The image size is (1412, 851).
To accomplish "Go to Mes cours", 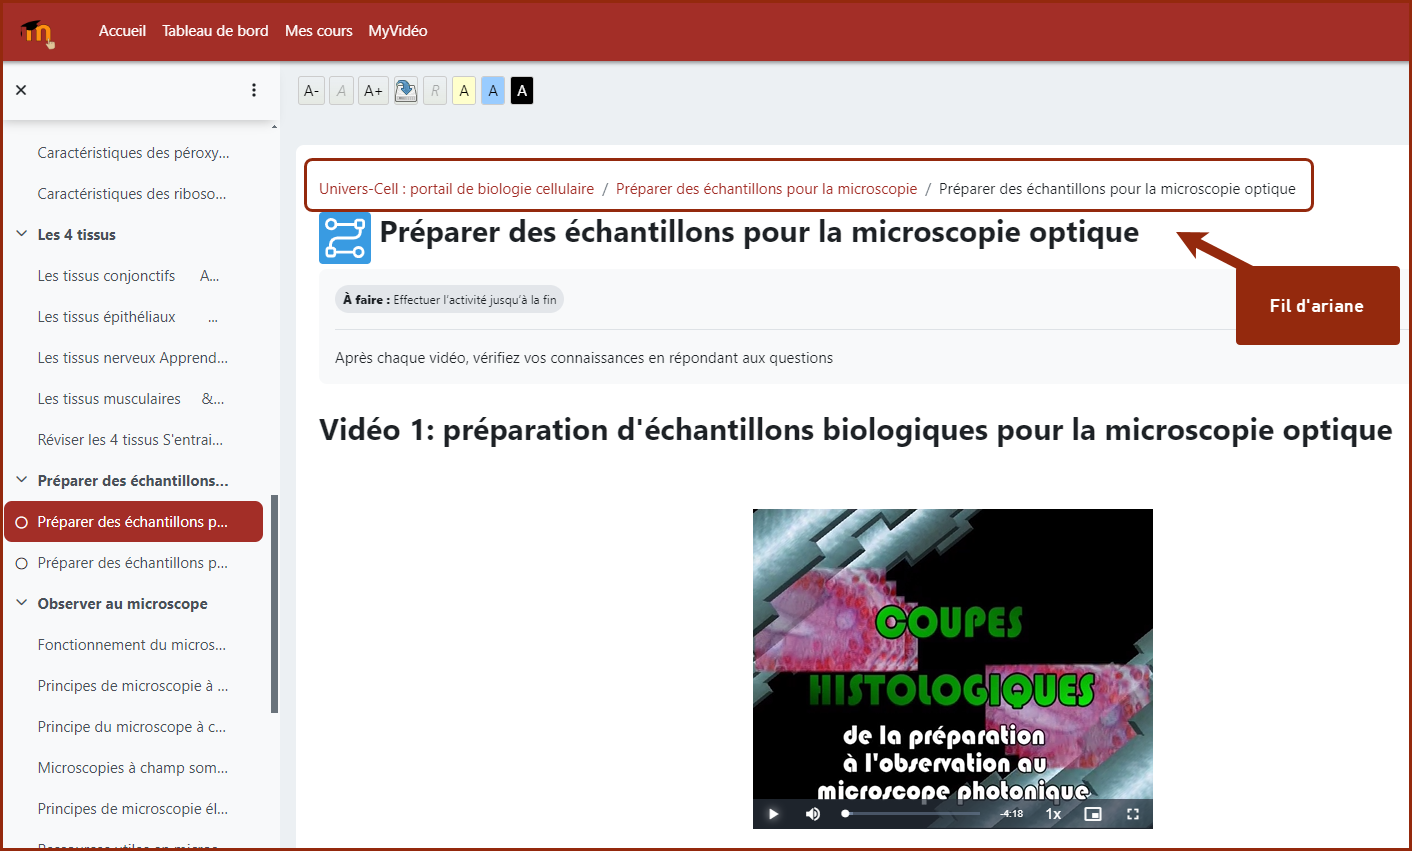I will click(319, 31).
